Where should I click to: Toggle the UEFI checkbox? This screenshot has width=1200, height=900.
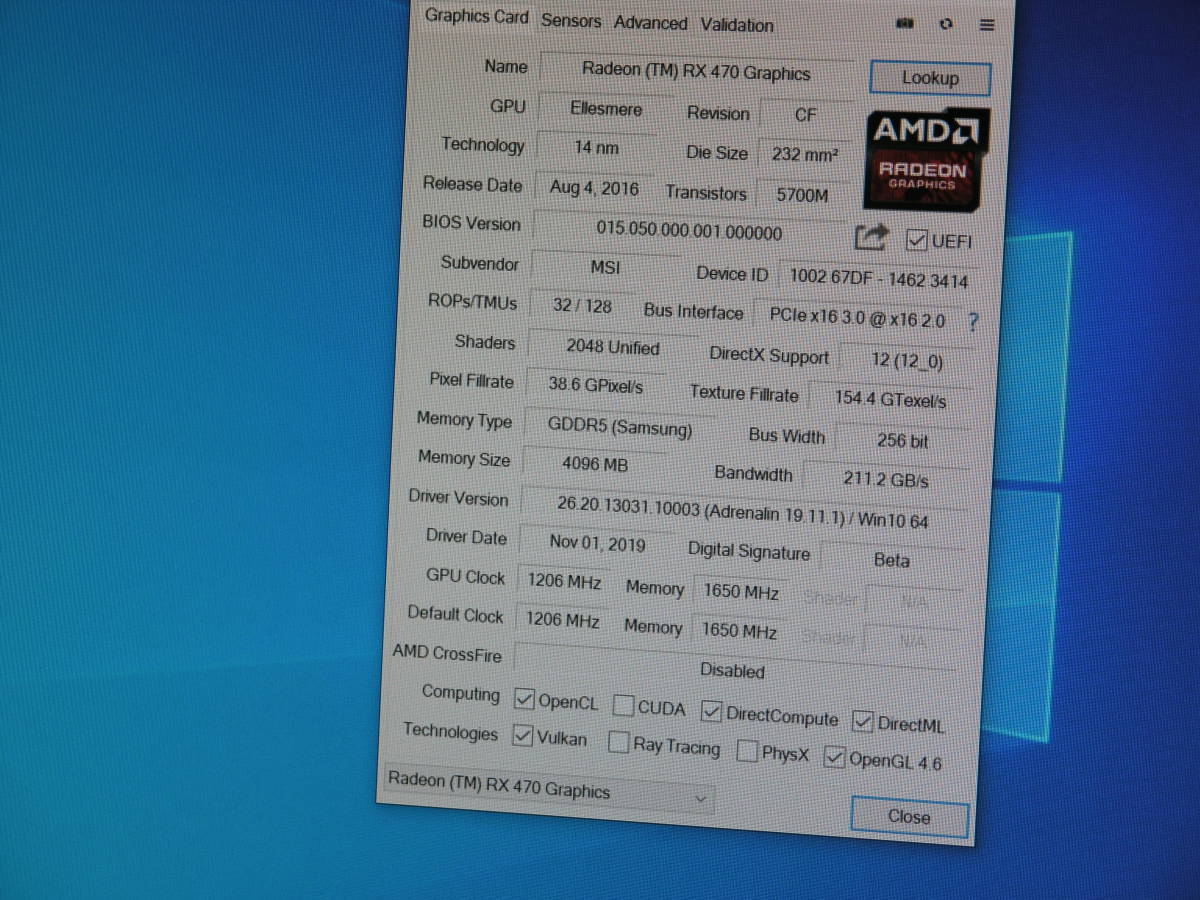click(x=916, y=240)
